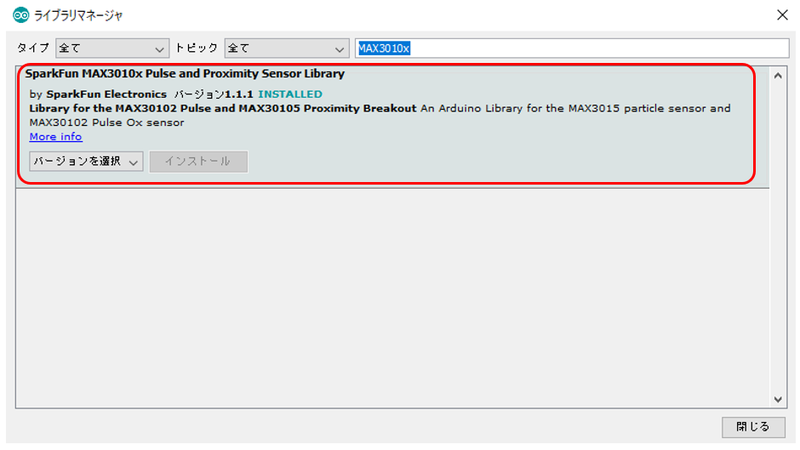
Task: Click the インストール button
Action: [198, 162]
